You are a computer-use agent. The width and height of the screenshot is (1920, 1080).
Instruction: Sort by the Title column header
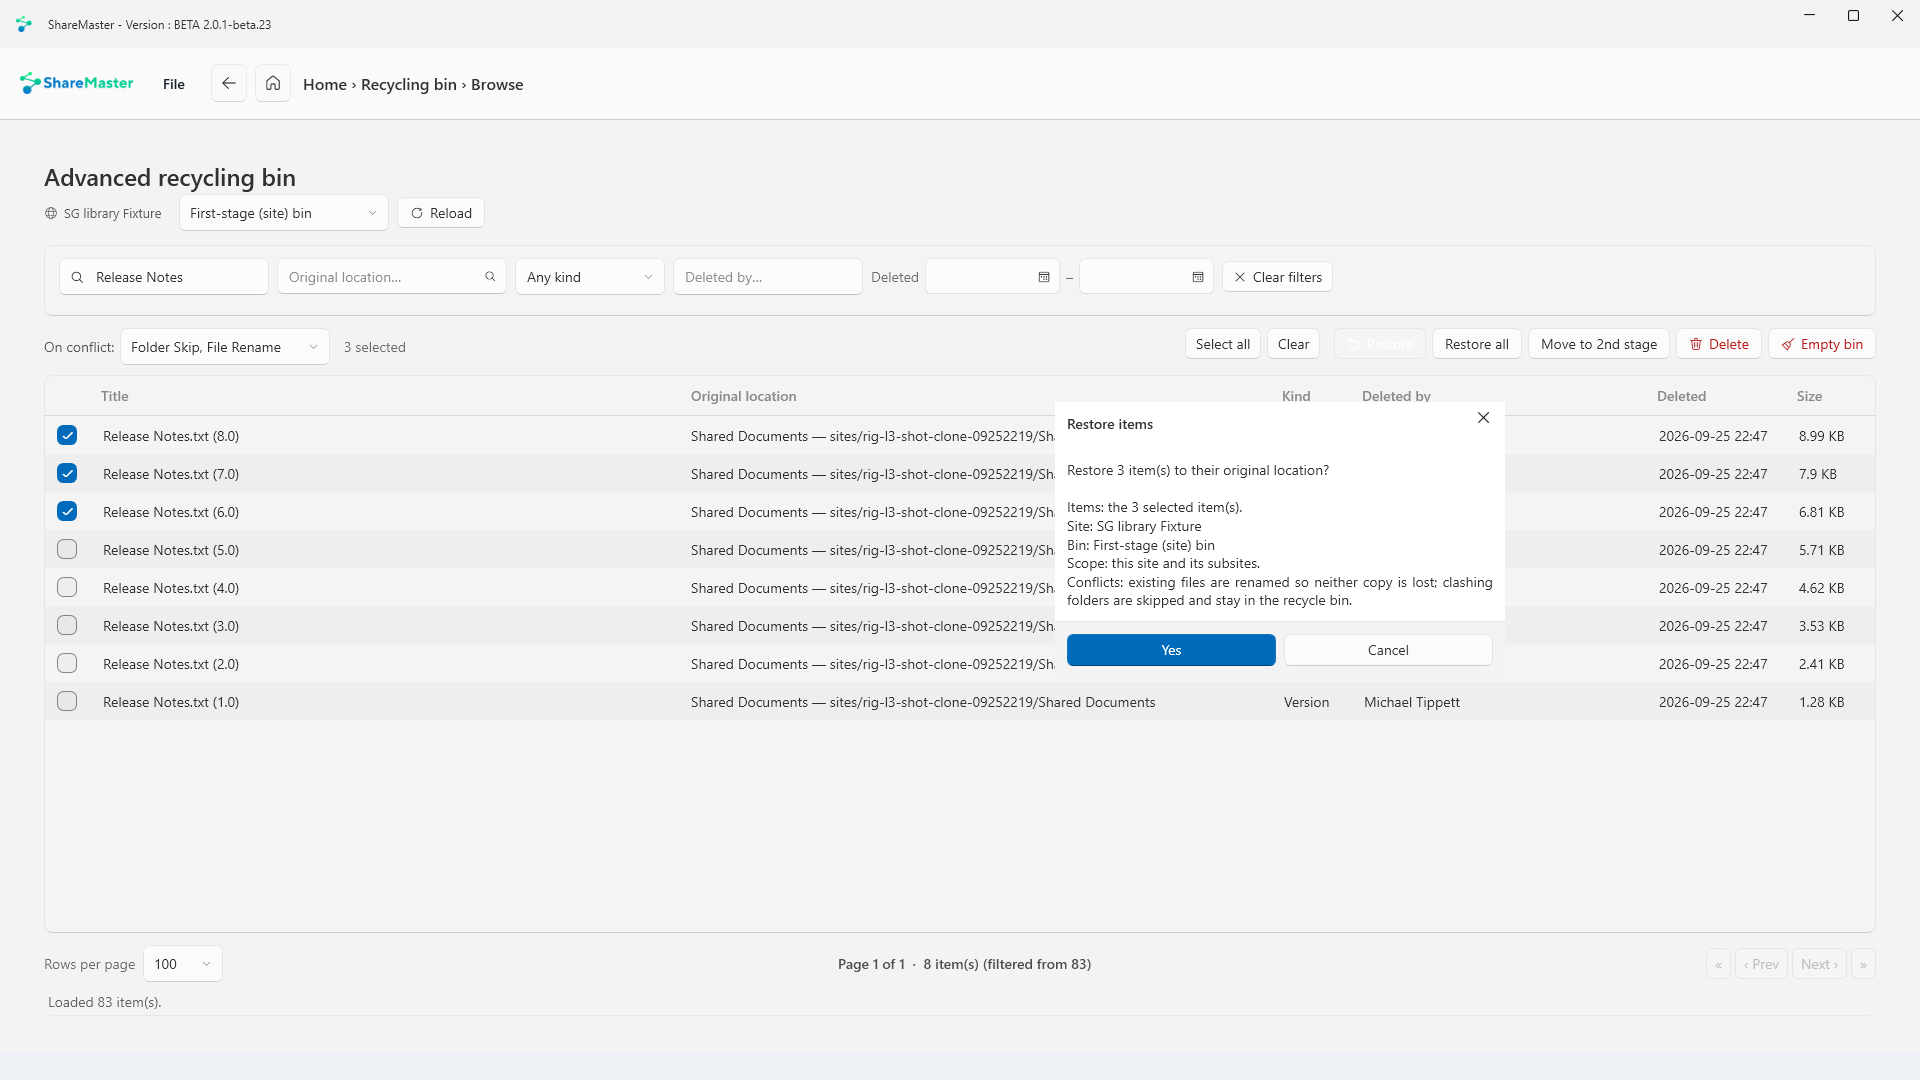115,396
